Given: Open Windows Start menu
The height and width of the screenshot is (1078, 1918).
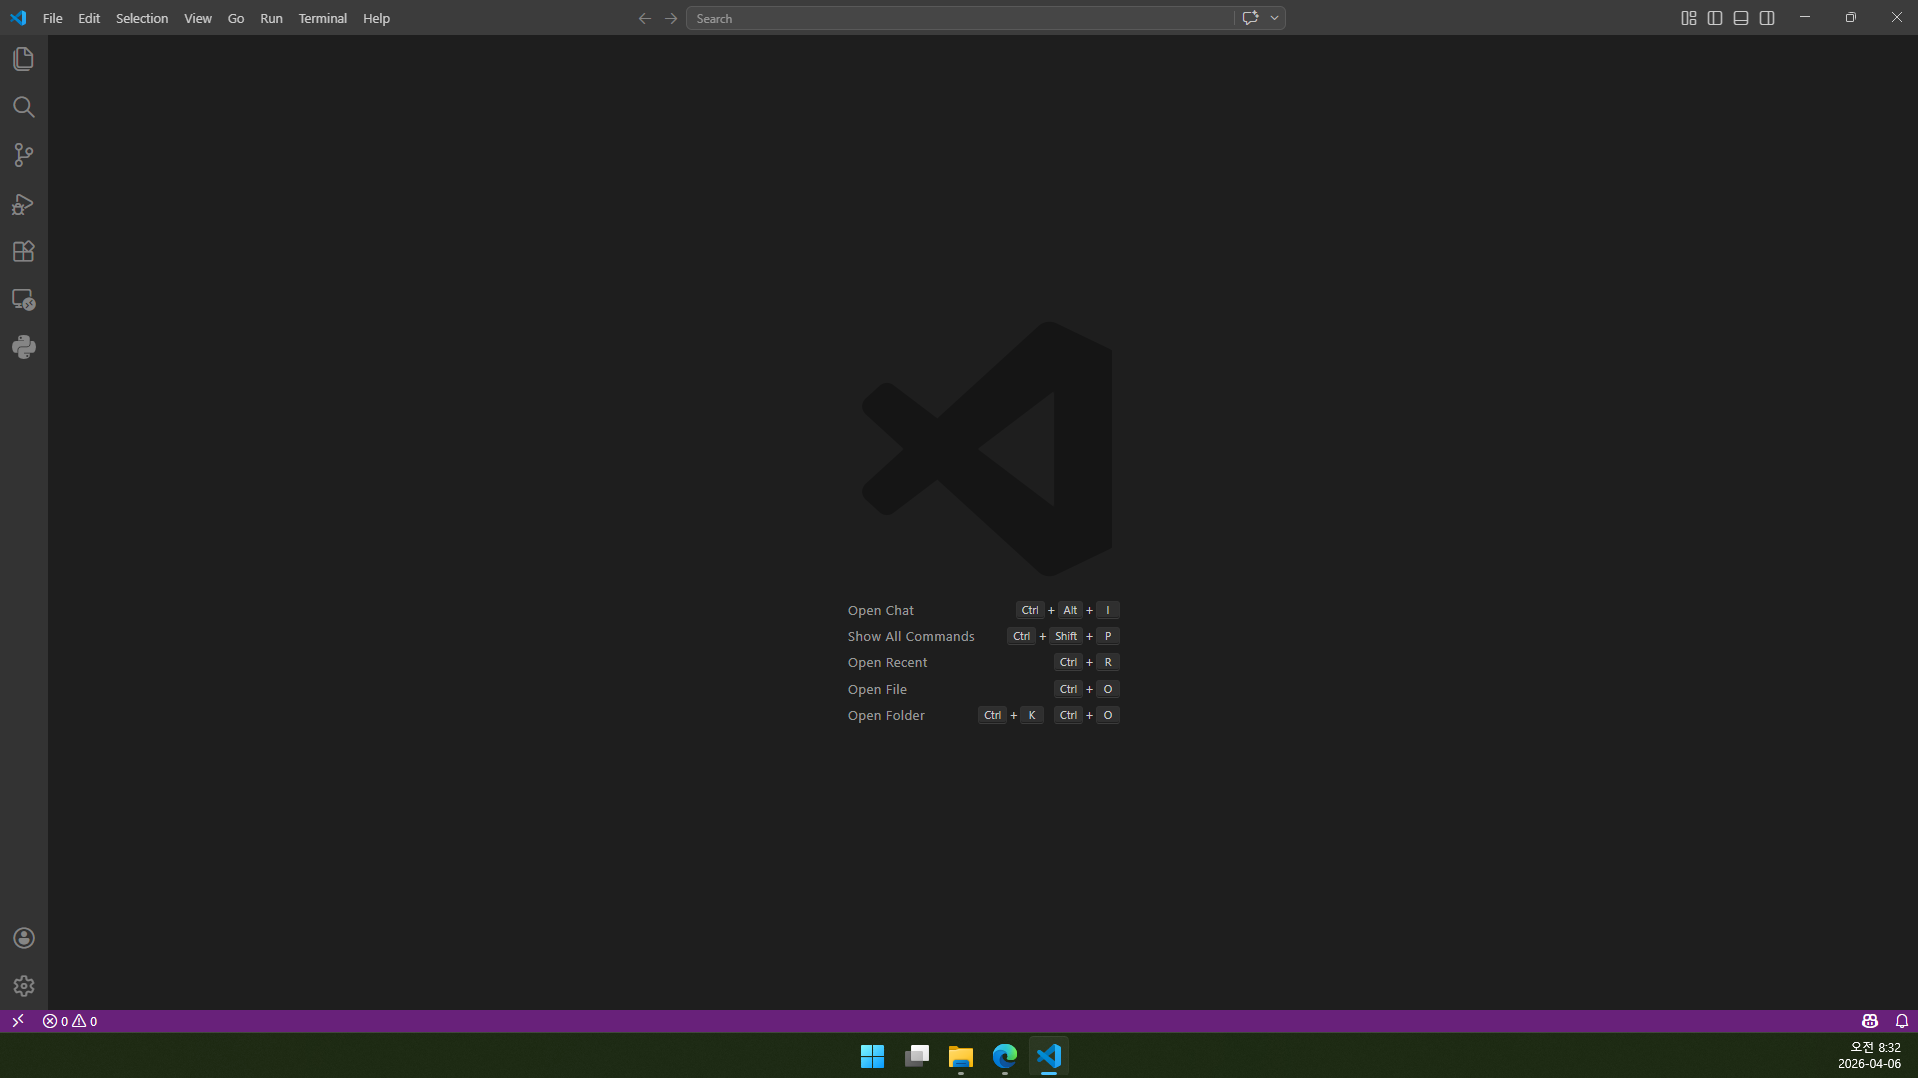Looking at the screenshot, I should [872, 1056].
